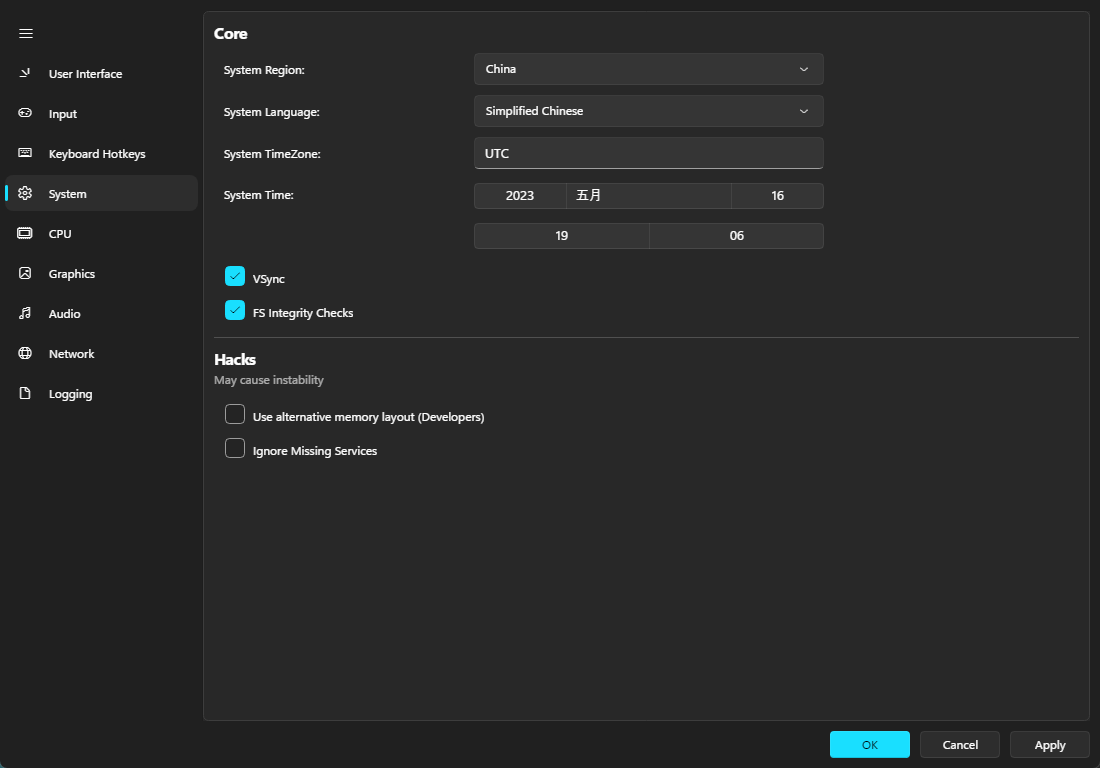Enable alternative memory layout (Developers)

pos(235,414)
